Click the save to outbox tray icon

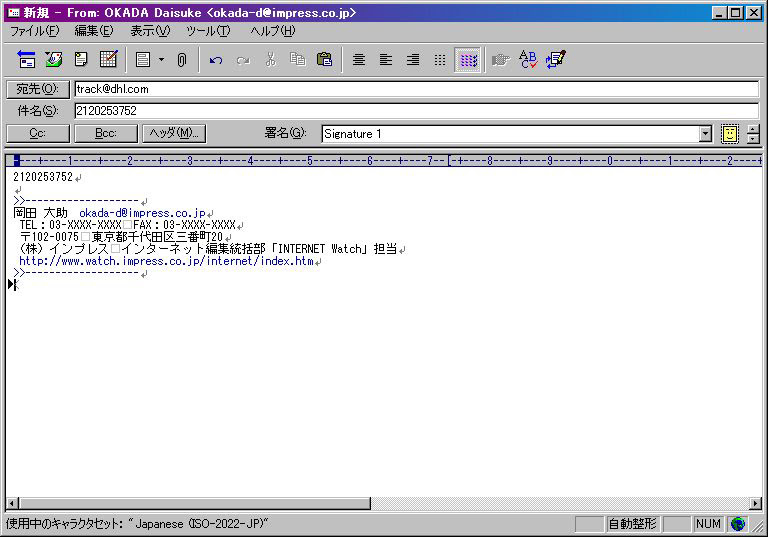click(x=53, y=60)
